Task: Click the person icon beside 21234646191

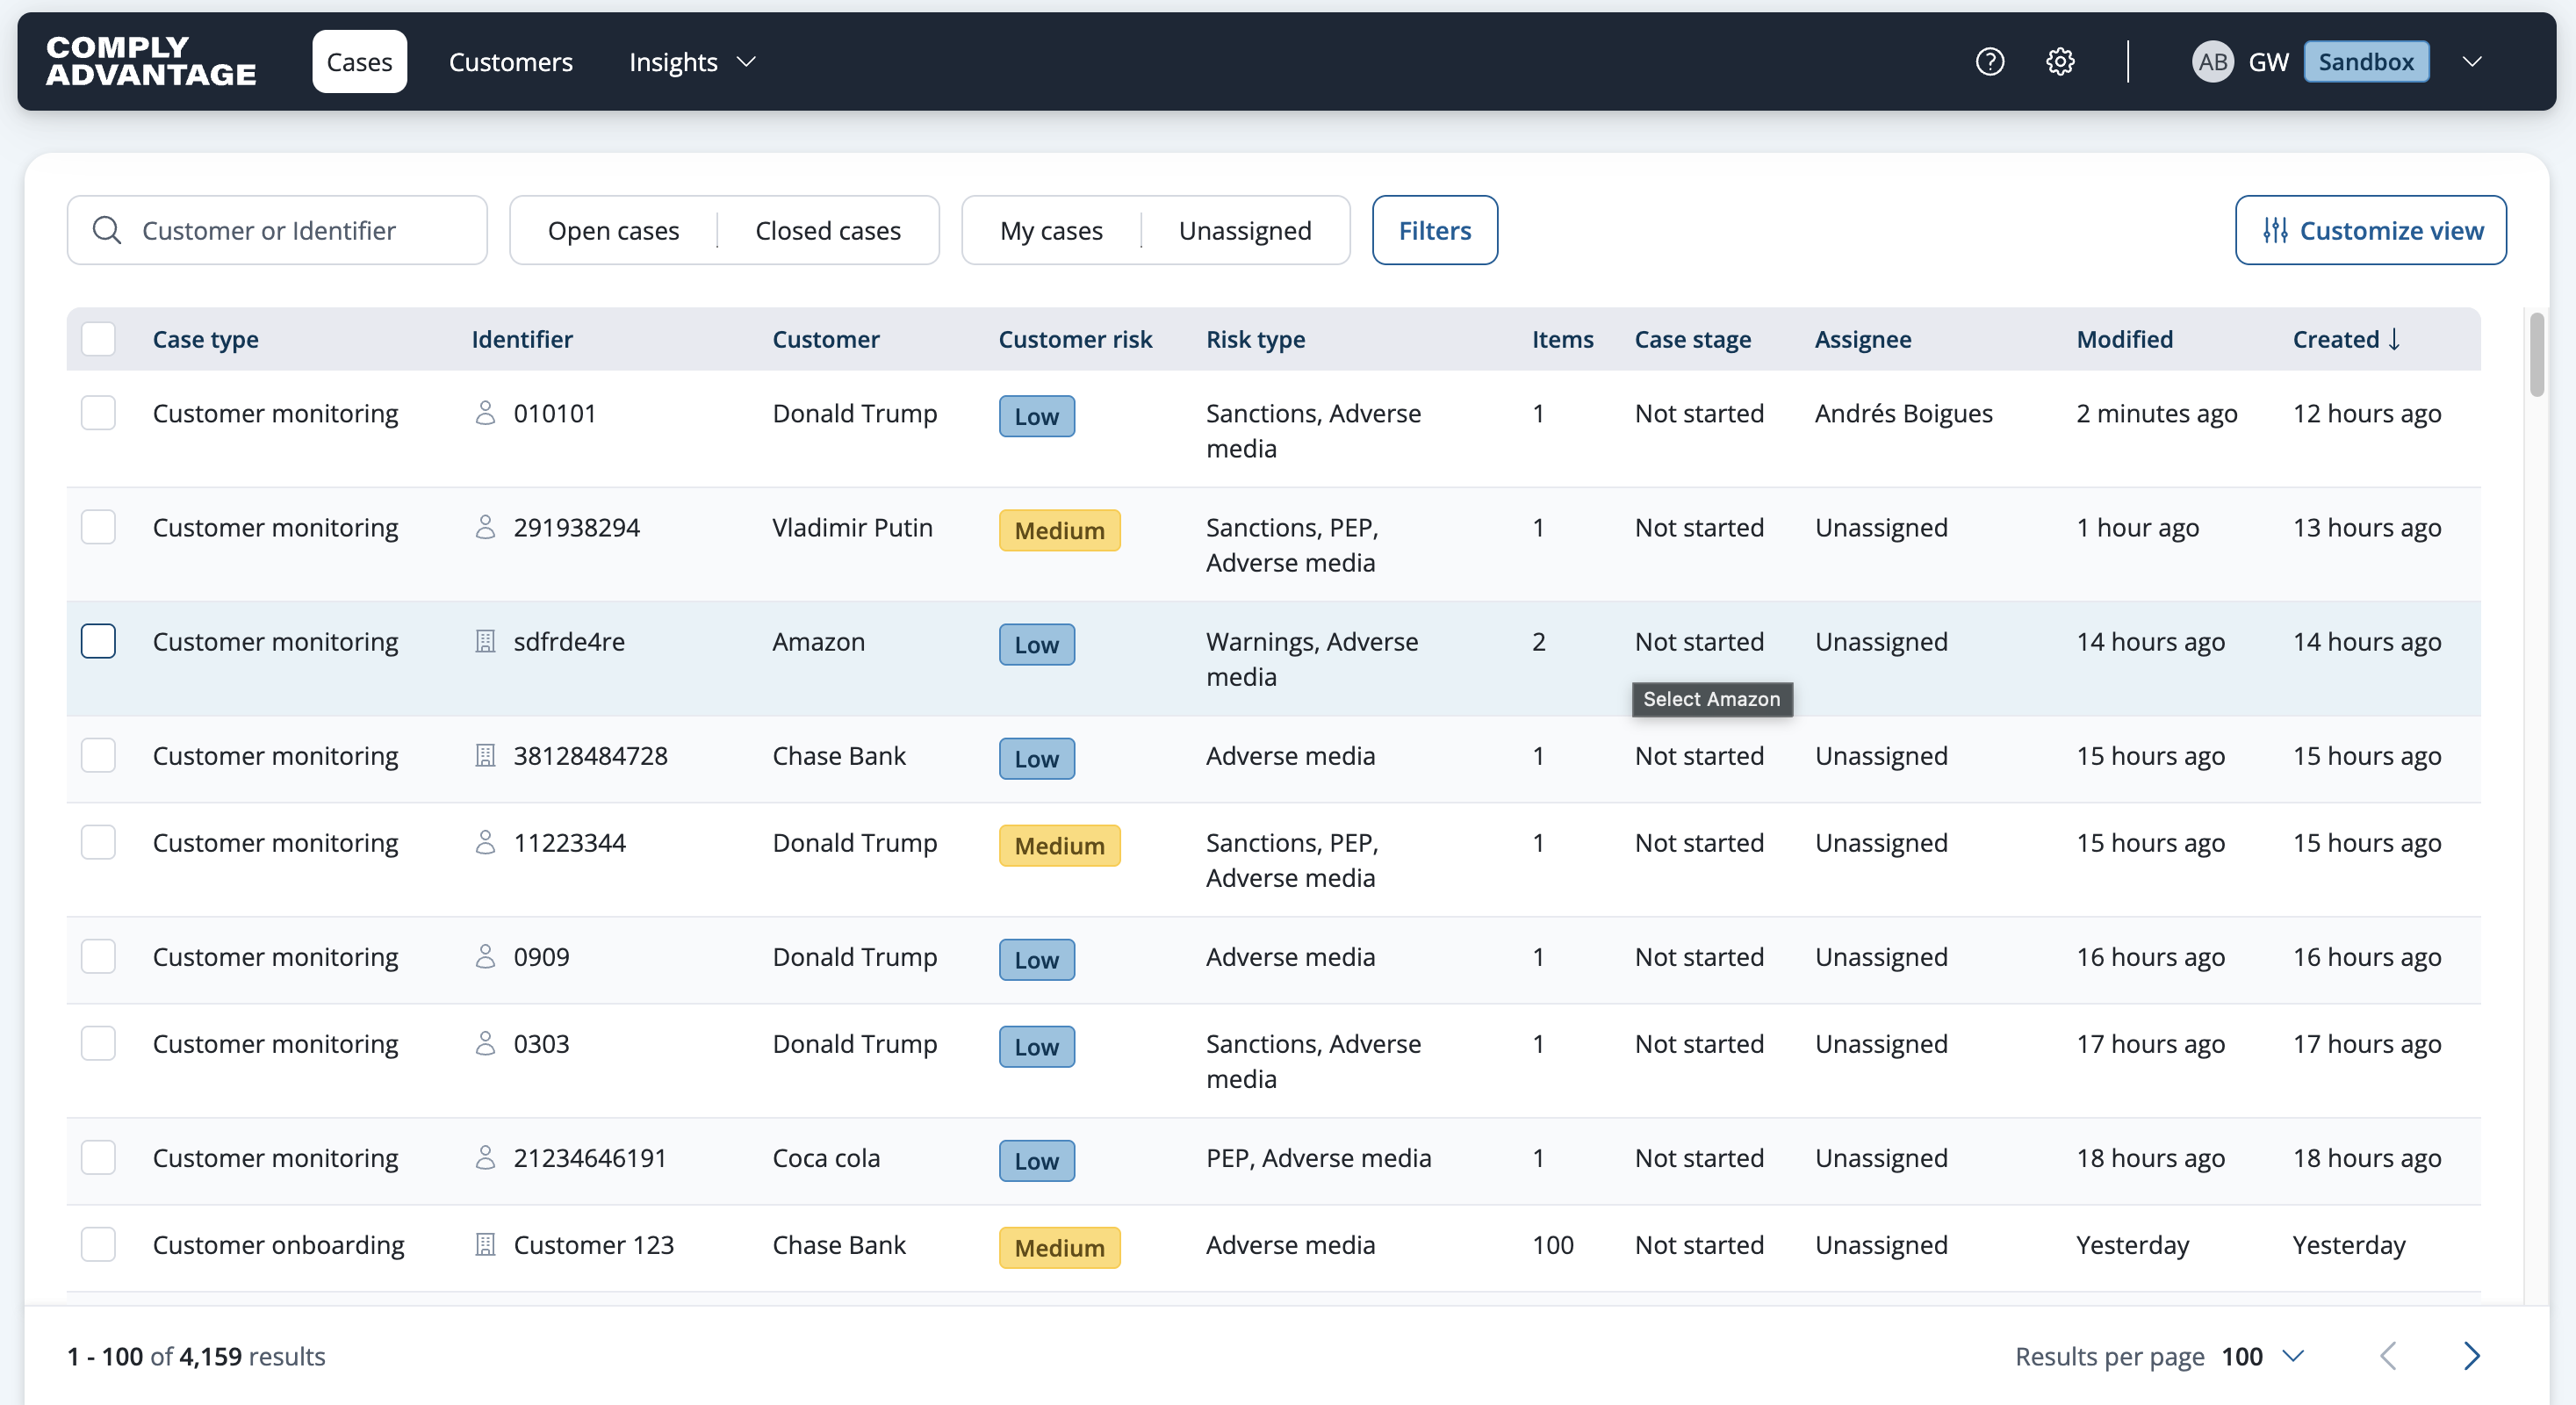Action: tap(485, 1157)
